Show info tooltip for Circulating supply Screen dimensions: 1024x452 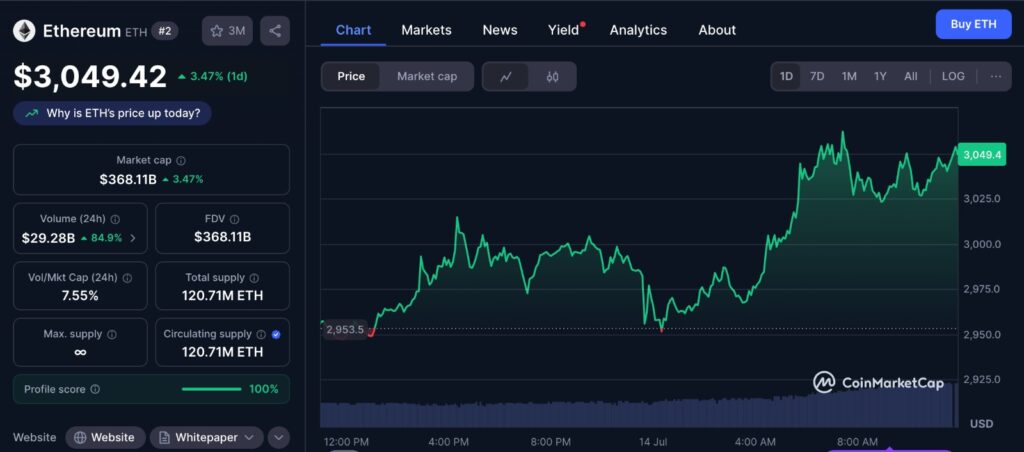point(261,334)
